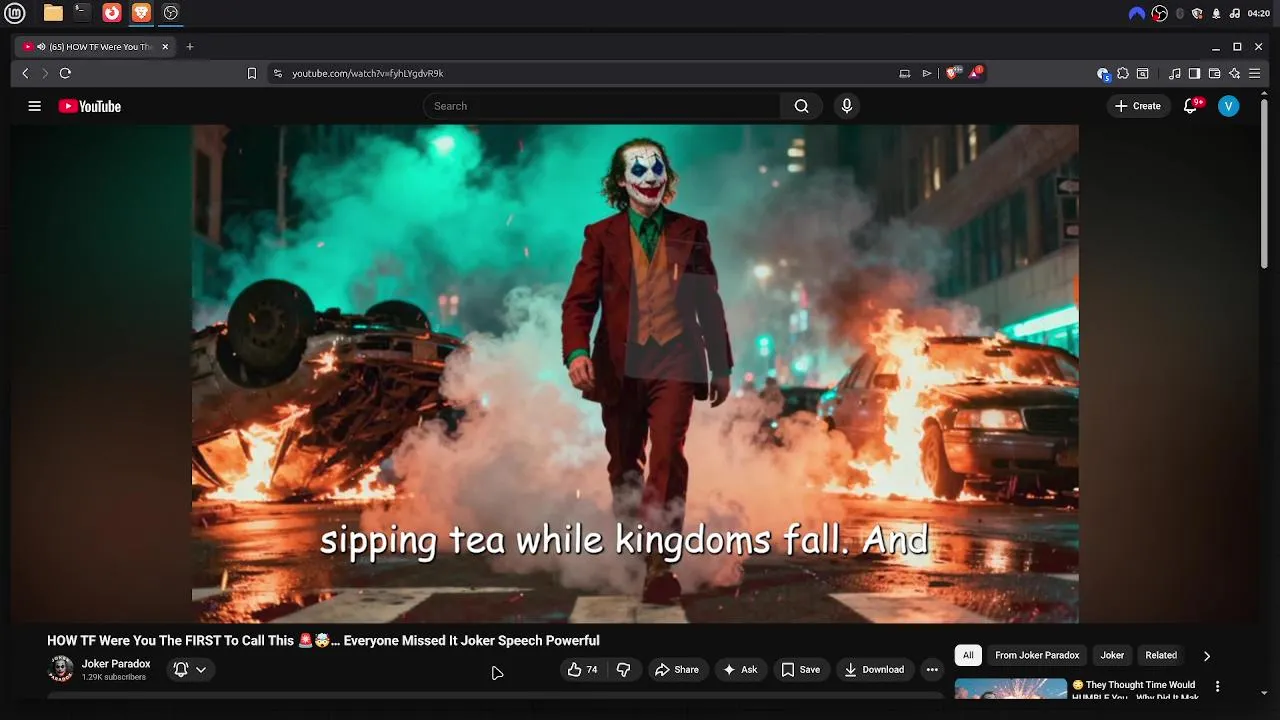Show the browser sidebar panel
Image resolution: width=1280 pixels, height=720 pixels.
point(1194,73)
